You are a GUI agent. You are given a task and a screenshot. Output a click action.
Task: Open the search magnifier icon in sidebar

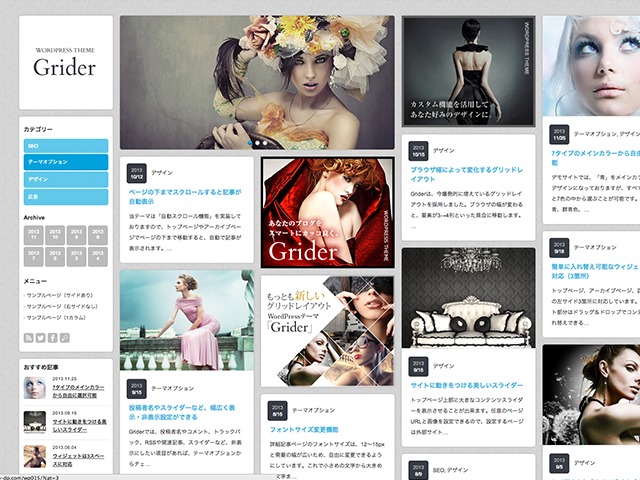pos(64,338)
